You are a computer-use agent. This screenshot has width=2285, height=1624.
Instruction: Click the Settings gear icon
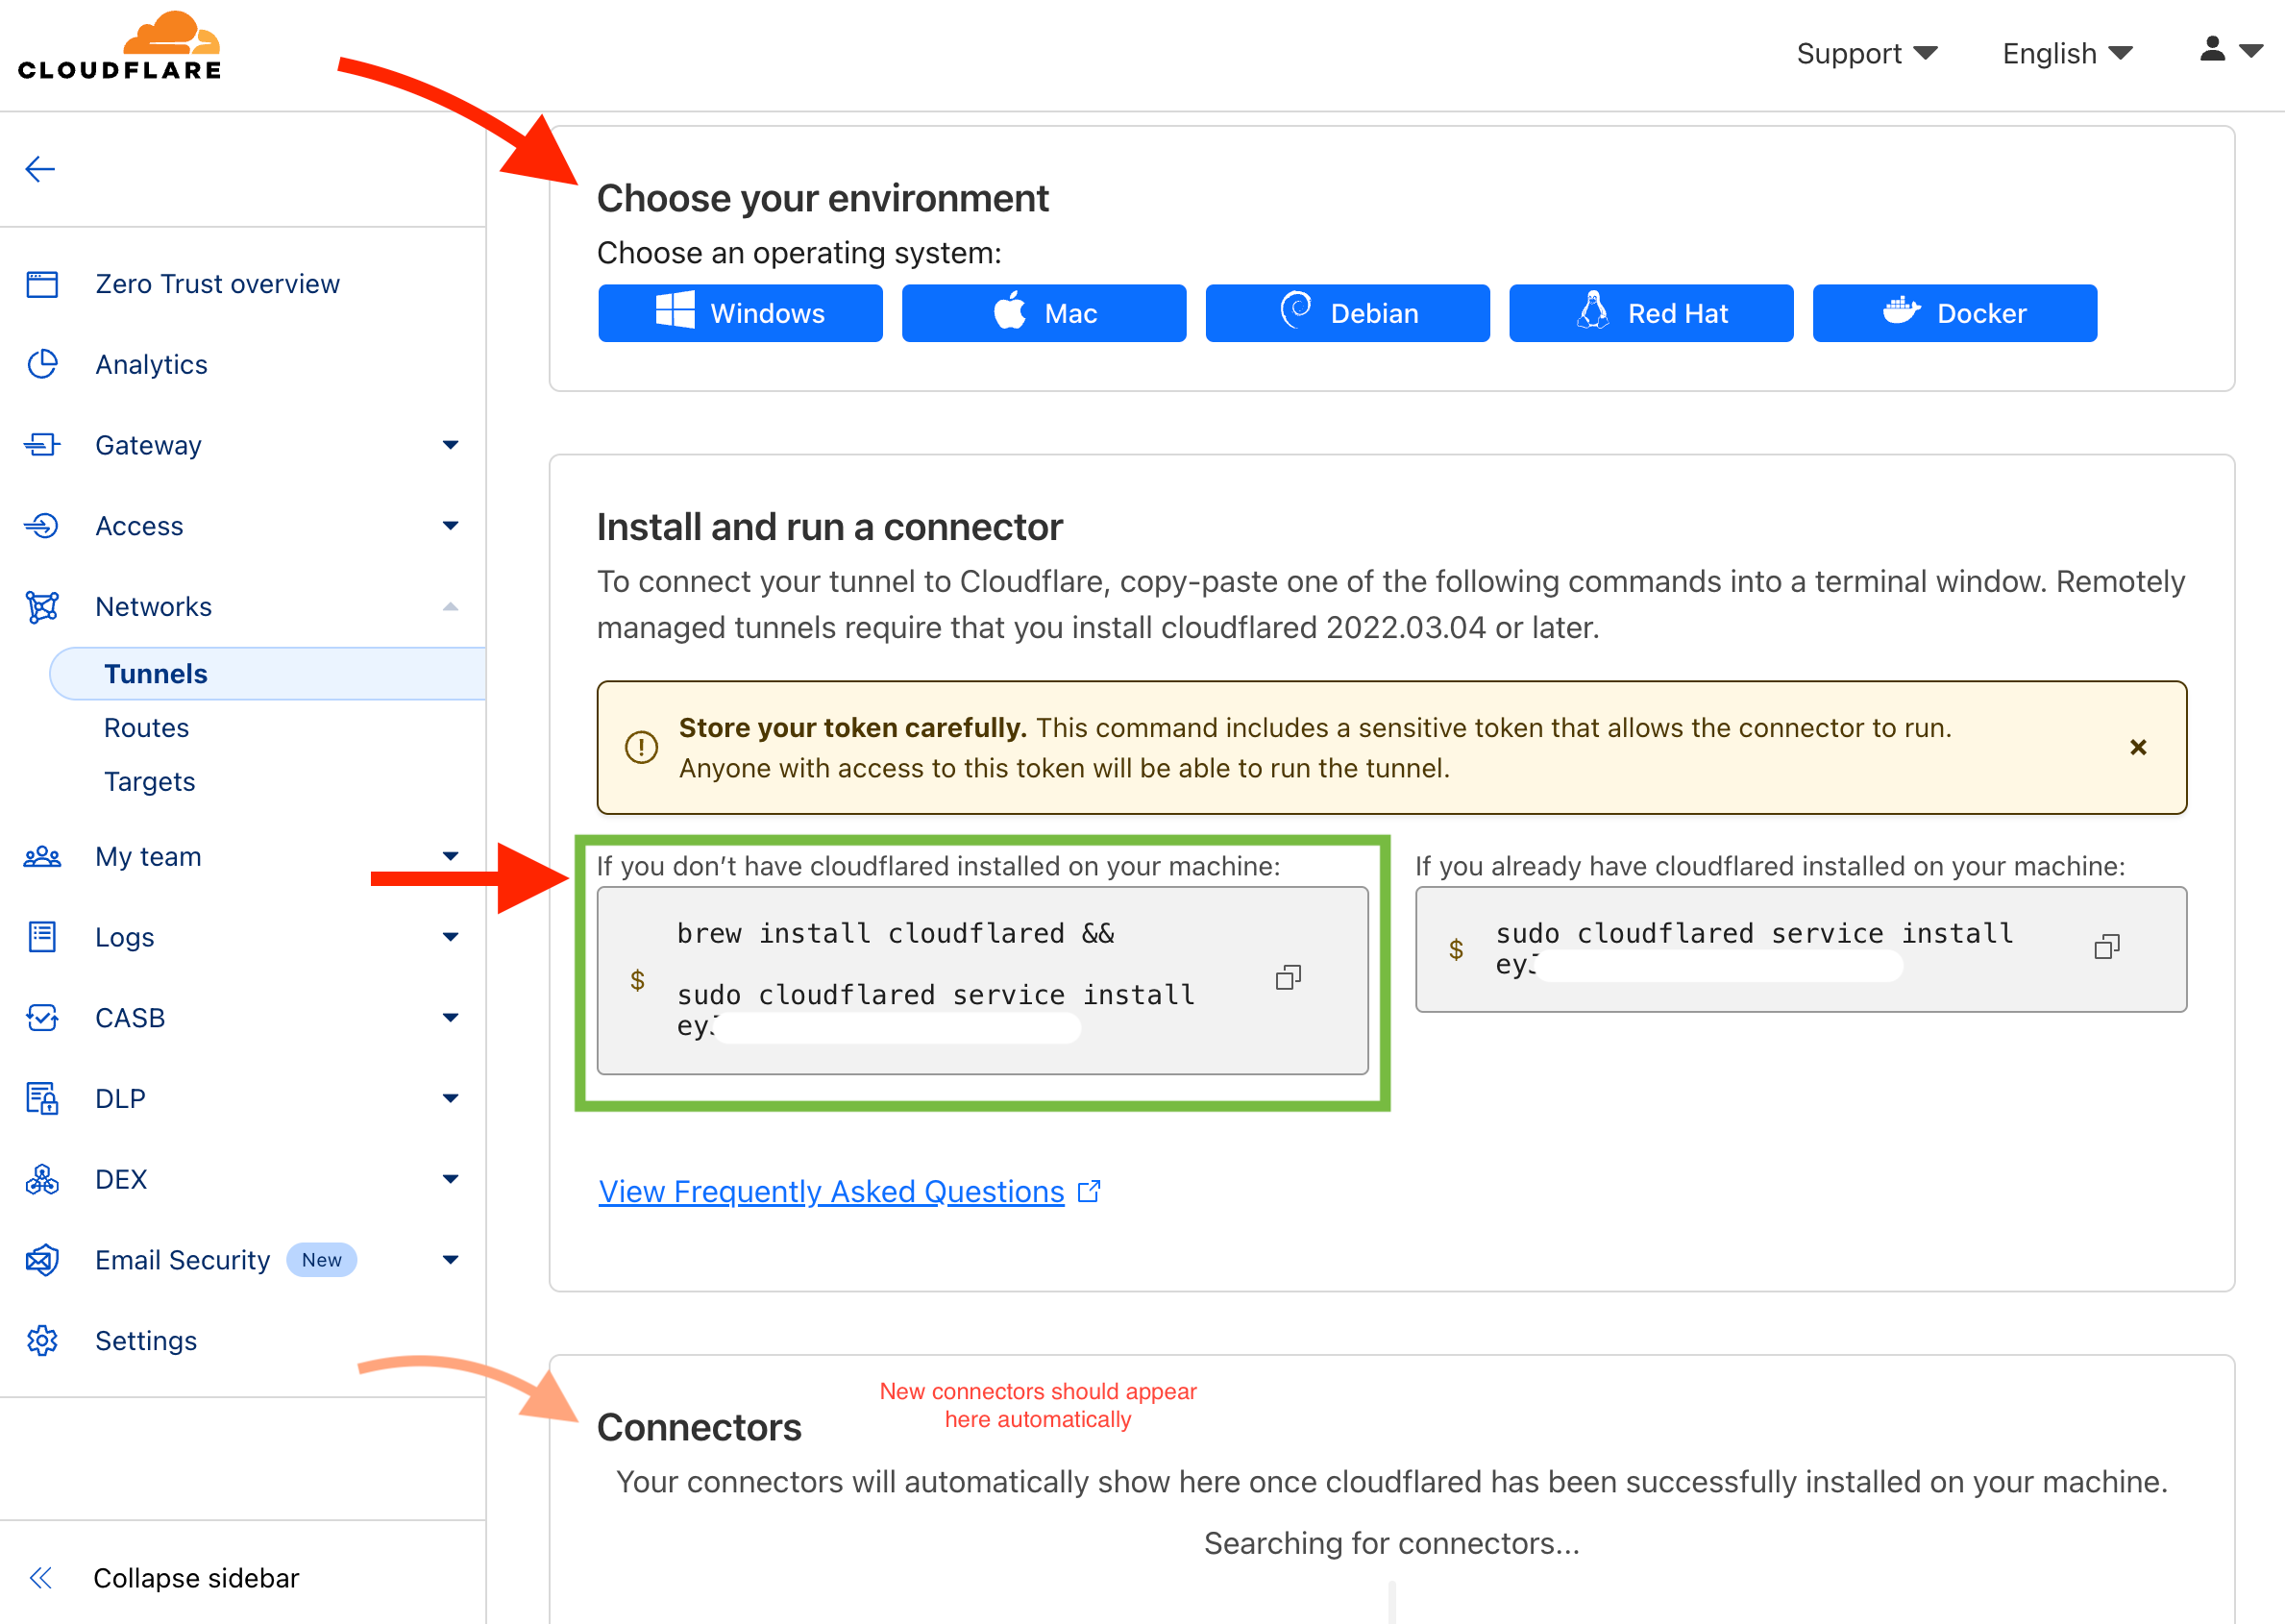42,1340
